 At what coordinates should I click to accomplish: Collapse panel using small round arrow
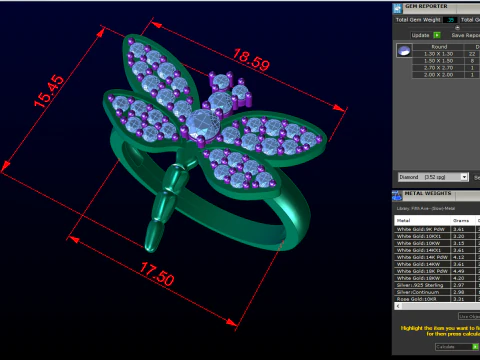tap(457, 27)
